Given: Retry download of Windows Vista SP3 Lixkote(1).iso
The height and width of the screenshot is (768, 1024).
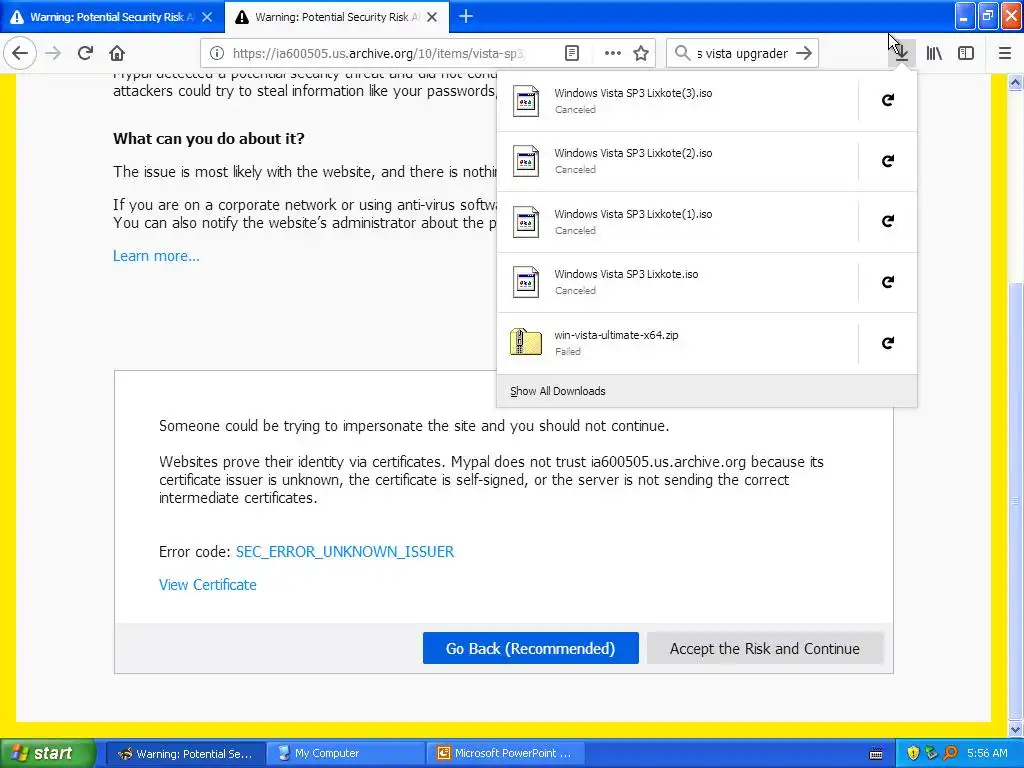Looking at the screenshot, I should (x=888, y=221).
